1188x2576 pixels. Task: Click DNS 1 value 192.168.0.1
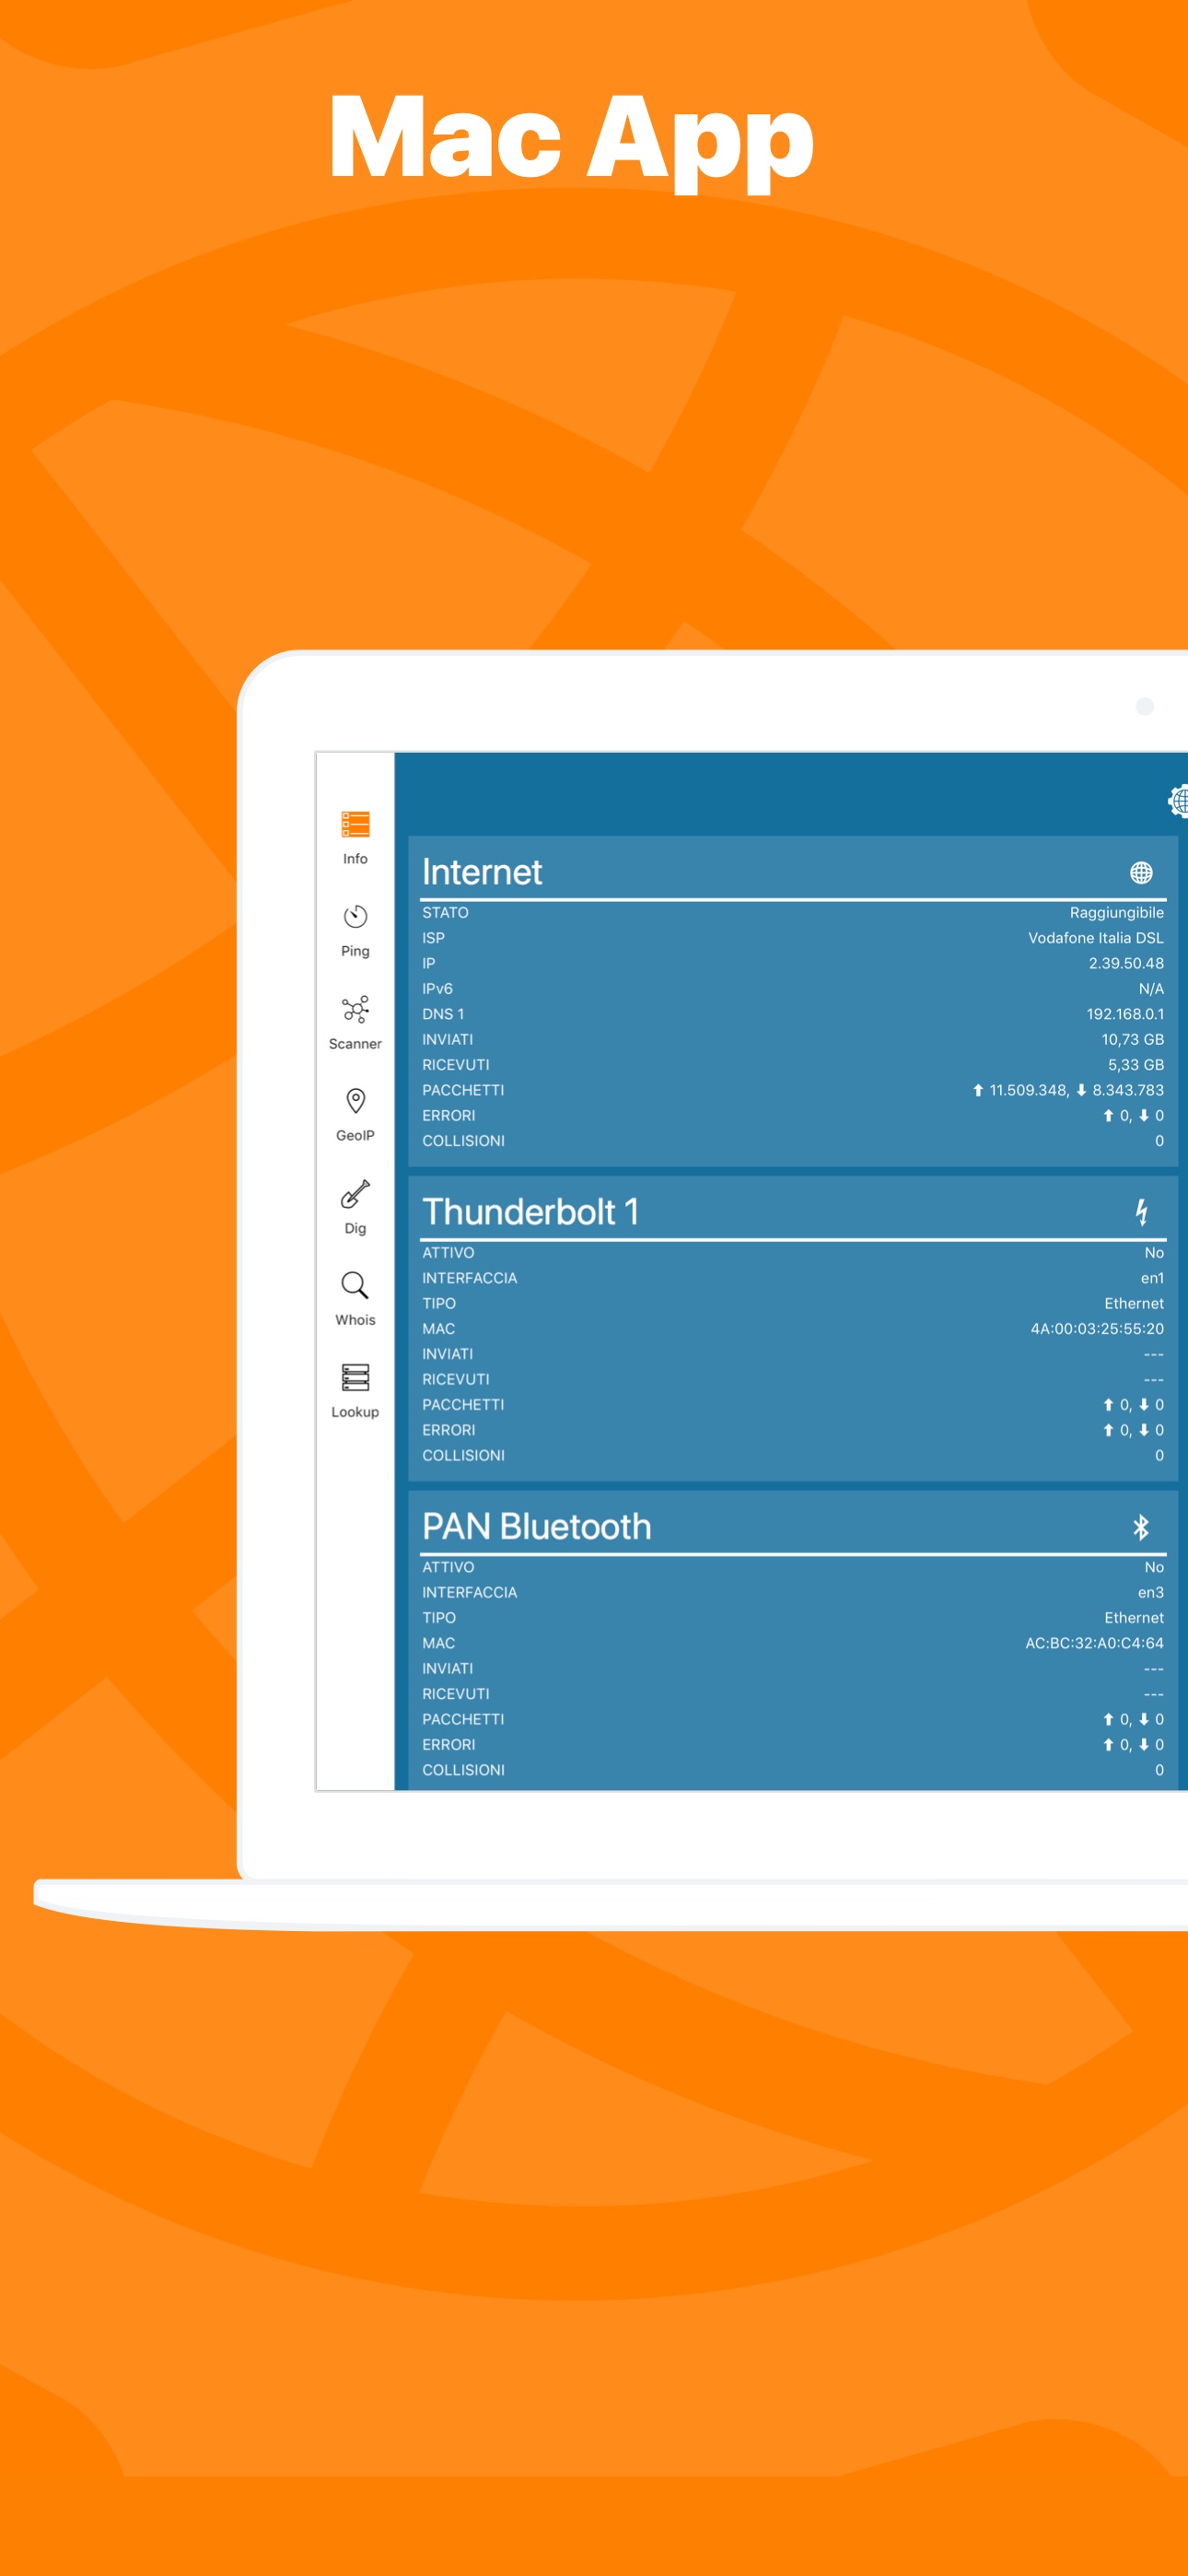[1125, 1014]
